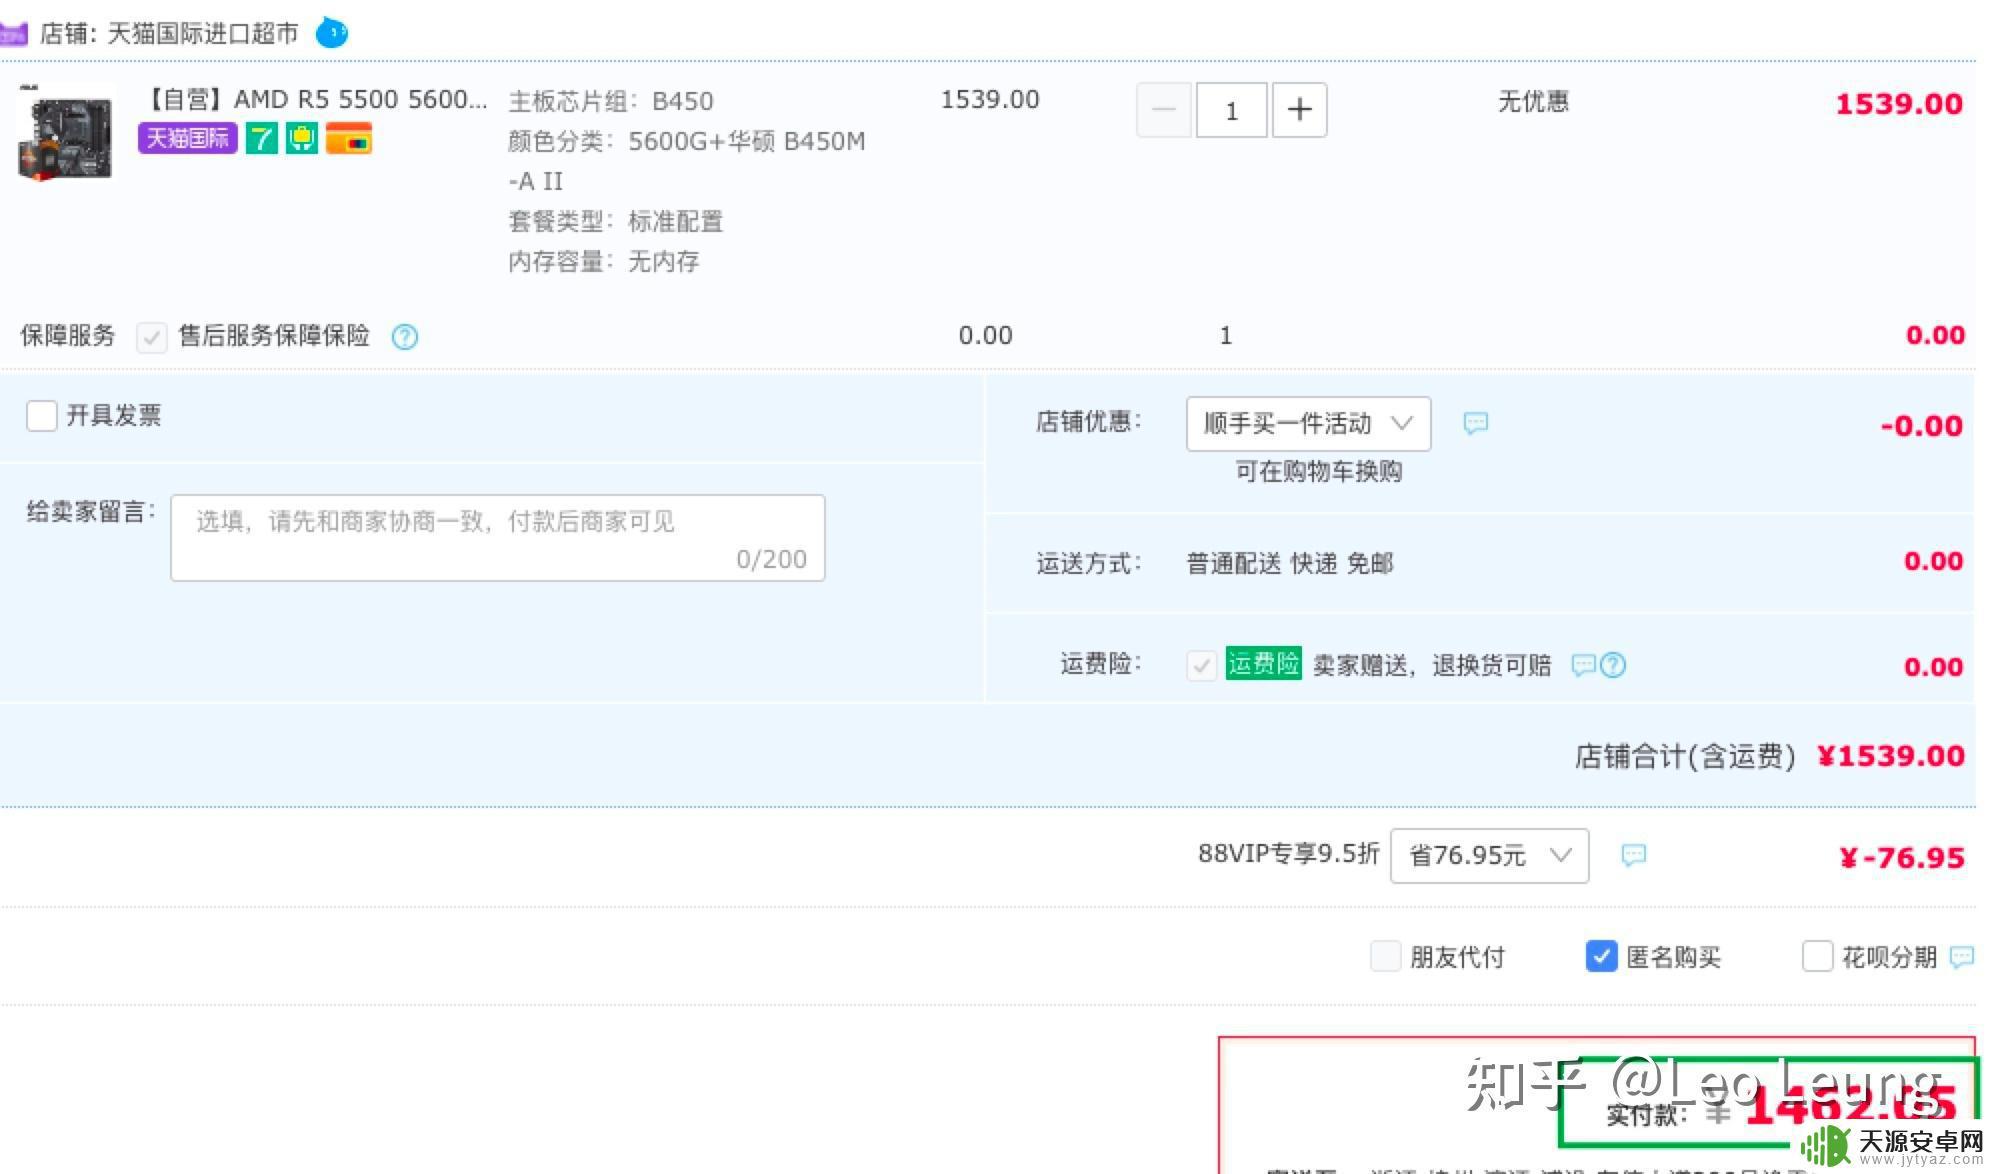Viewport: 1992px width, 1174px height.
Task: Toggle the 售后服务保障保险 checkbox
Action: coord(152,337)
